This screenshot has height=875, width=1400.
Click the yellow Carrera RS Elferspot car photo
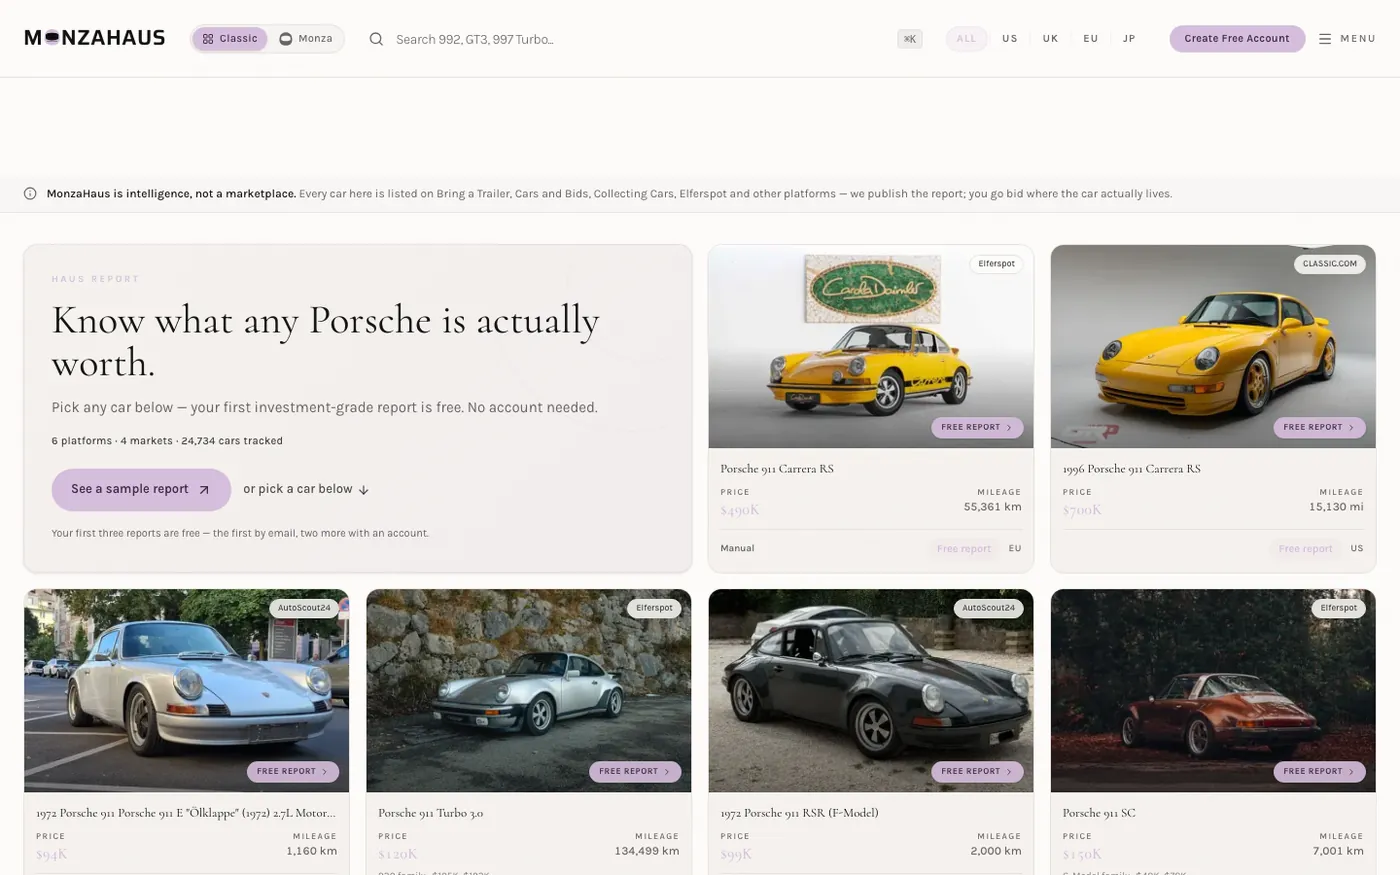871,347
